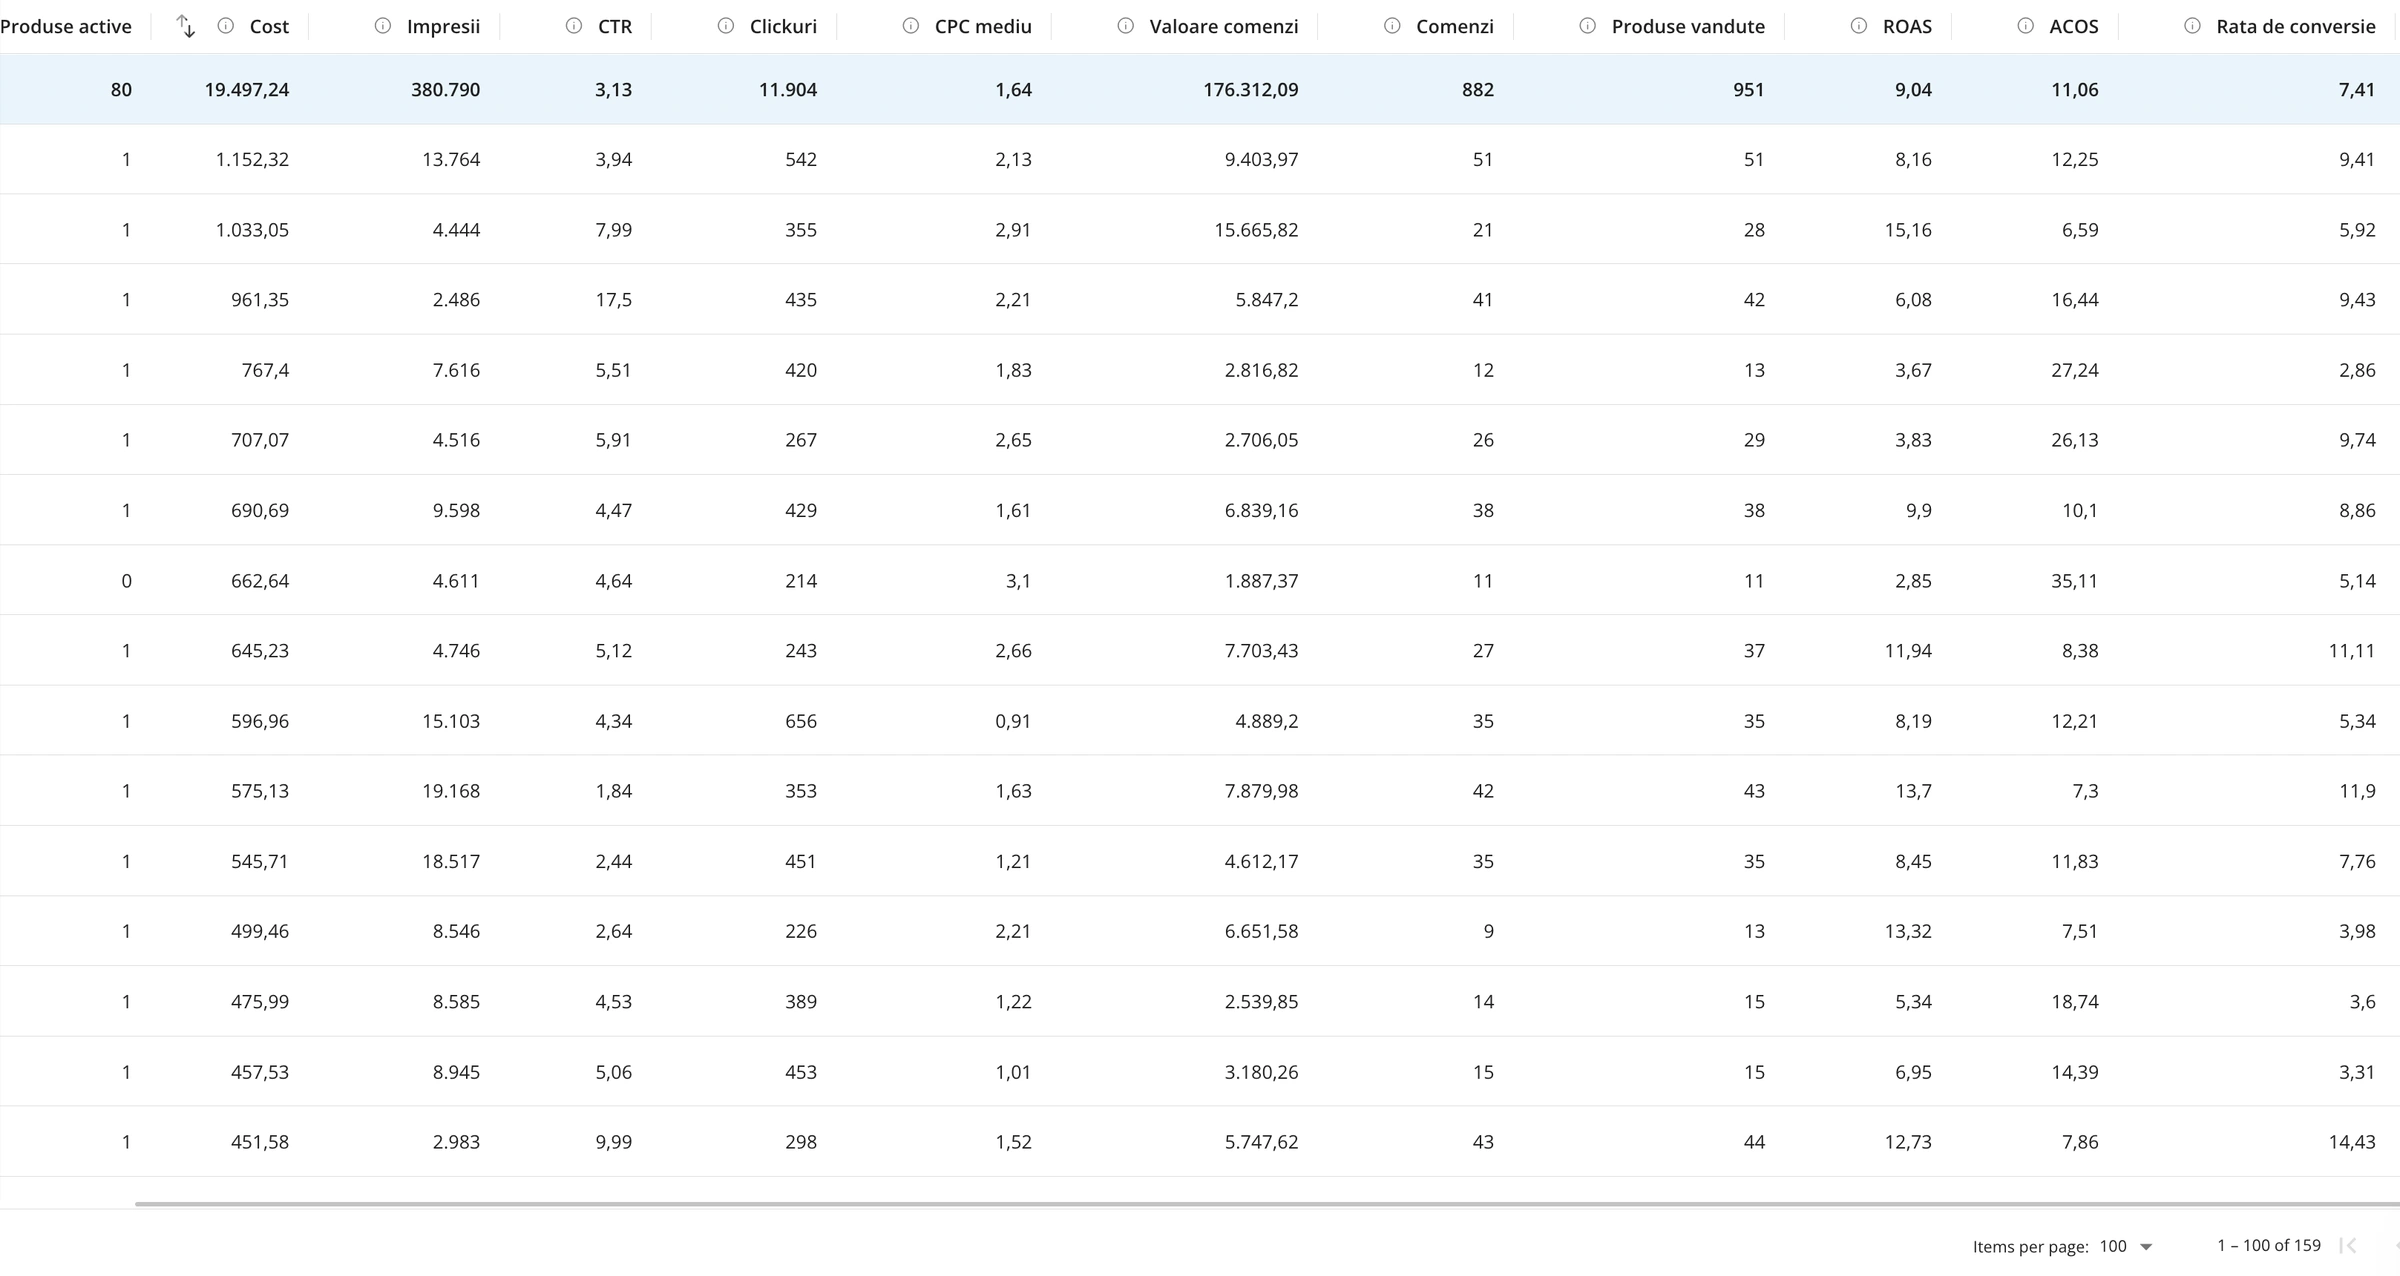
Task: Click the horizontal table scrollbar
Action: coord(1267,1204)
